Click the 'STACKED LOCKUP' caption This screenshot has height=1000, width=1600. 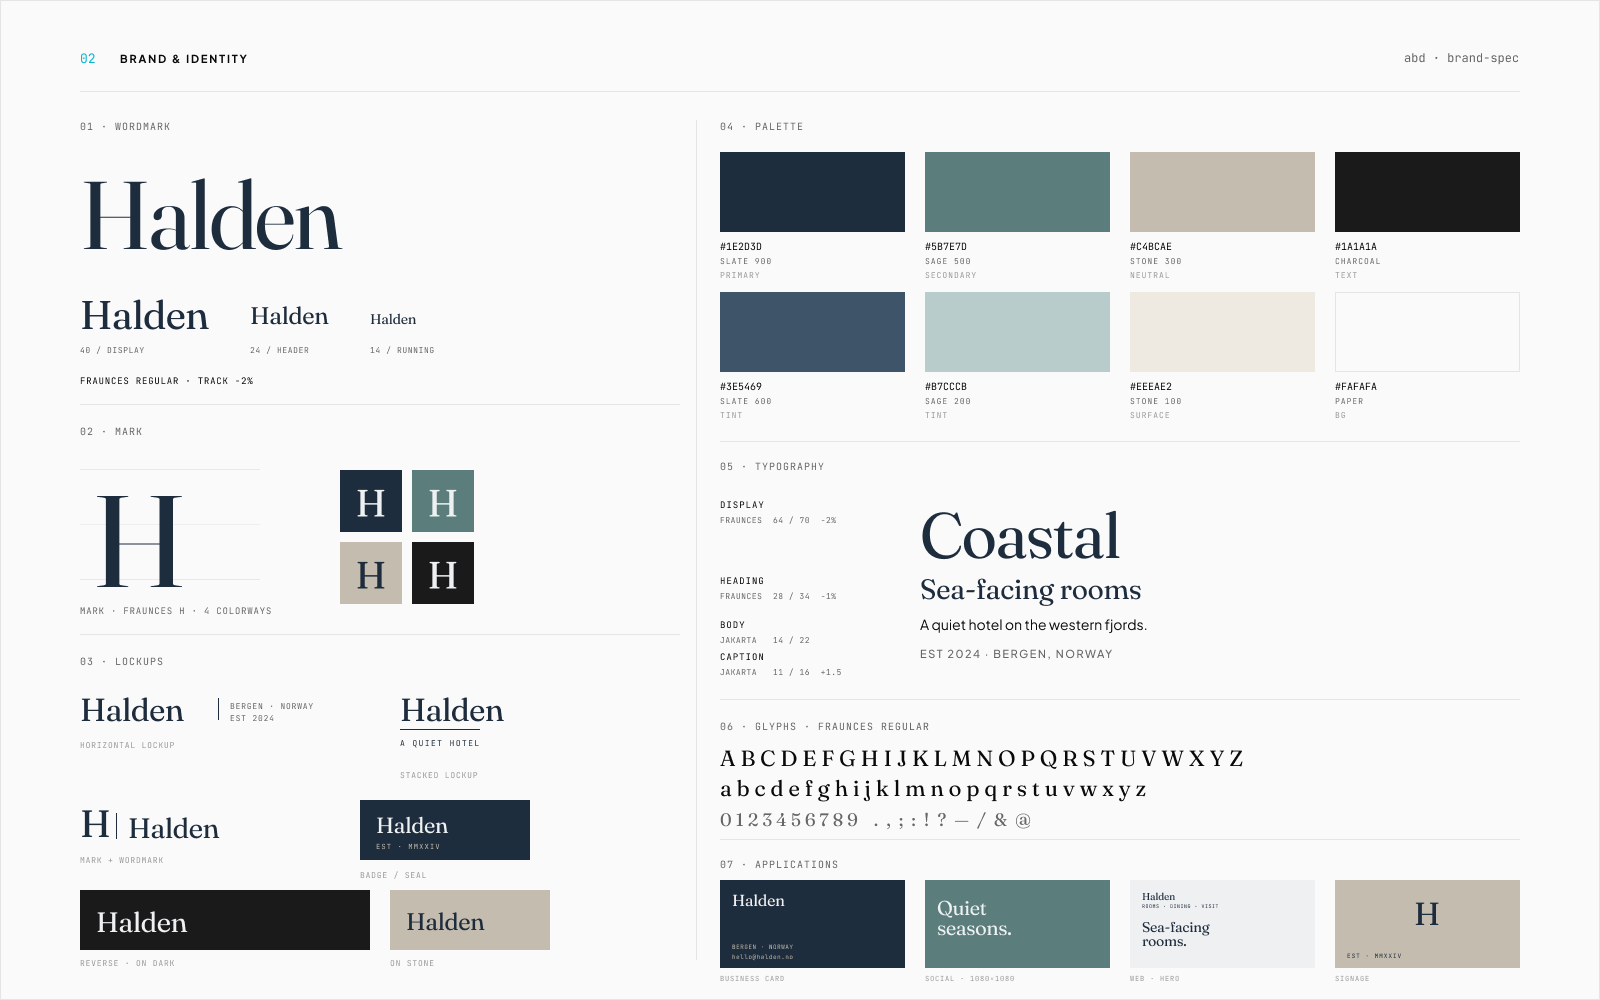439,775
